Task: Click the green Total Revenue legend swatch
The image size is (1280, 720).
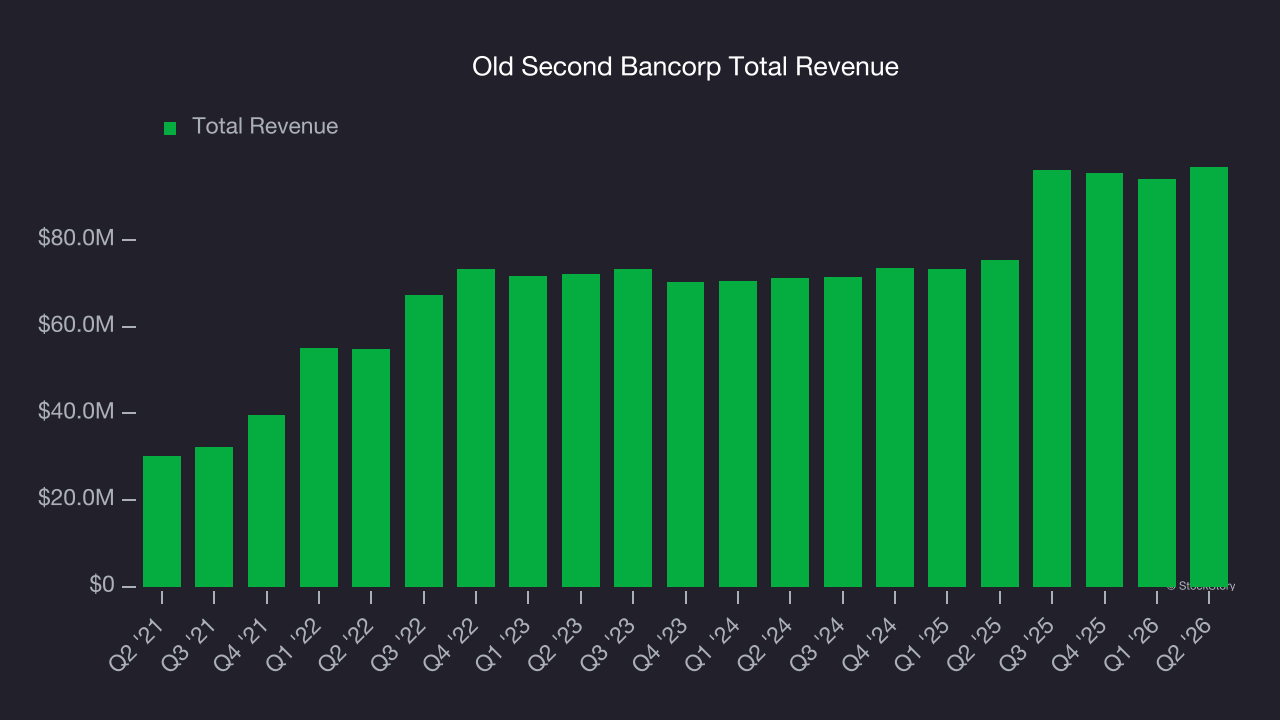Action: coord(170,128)
